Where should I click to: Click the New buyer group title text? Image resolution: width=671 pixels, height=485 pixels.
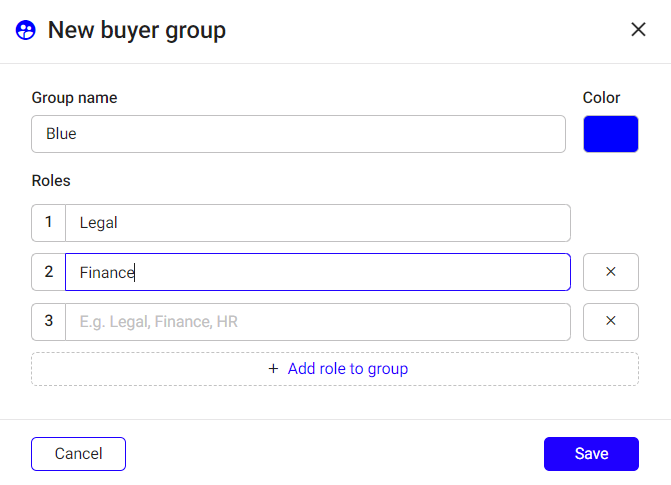(137, 30)
